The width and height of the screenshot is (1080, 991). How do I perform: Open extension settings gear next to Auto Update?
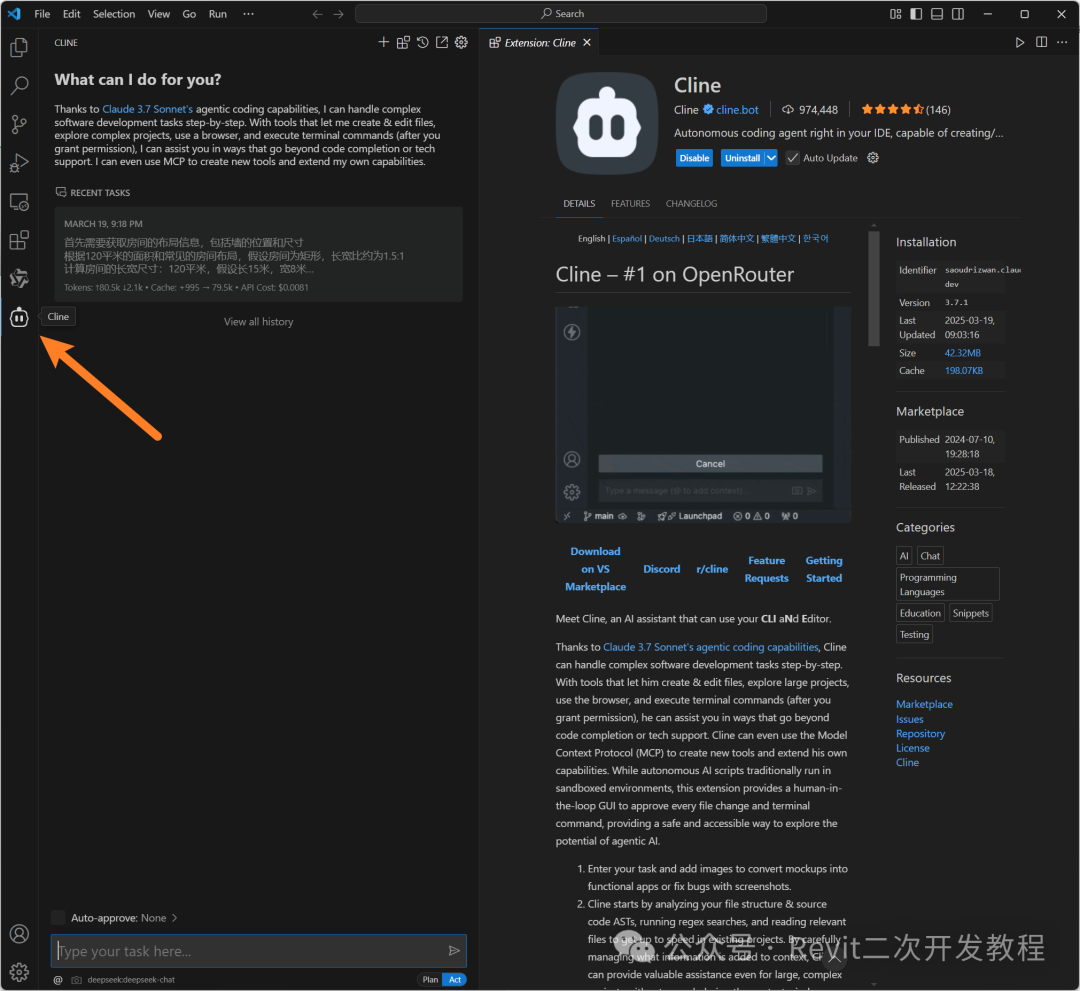click(x=873, y=158)
